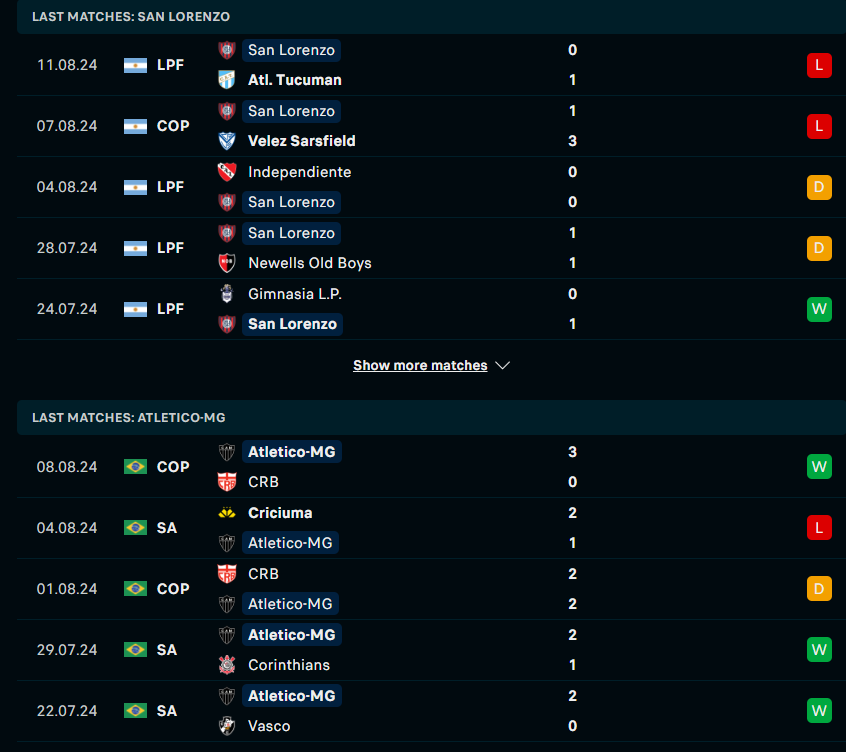The image size is (846, 752).
Task: Click the Corinthians club crest
Action: click(227, 665)
